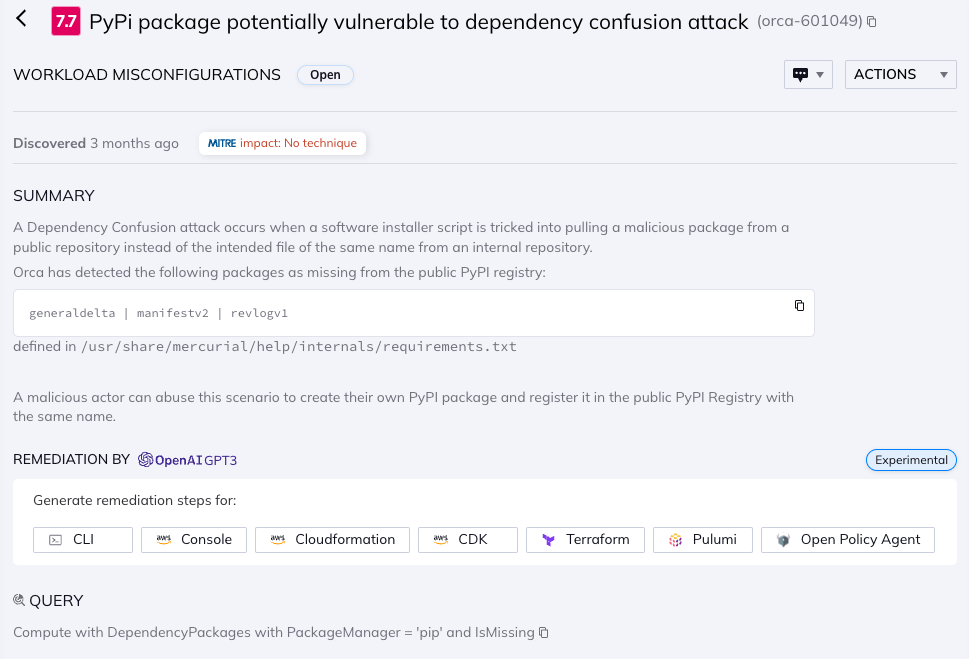Generate CLI remediation steps
This screenshot has height=659, width=969.
coord(82,539)
